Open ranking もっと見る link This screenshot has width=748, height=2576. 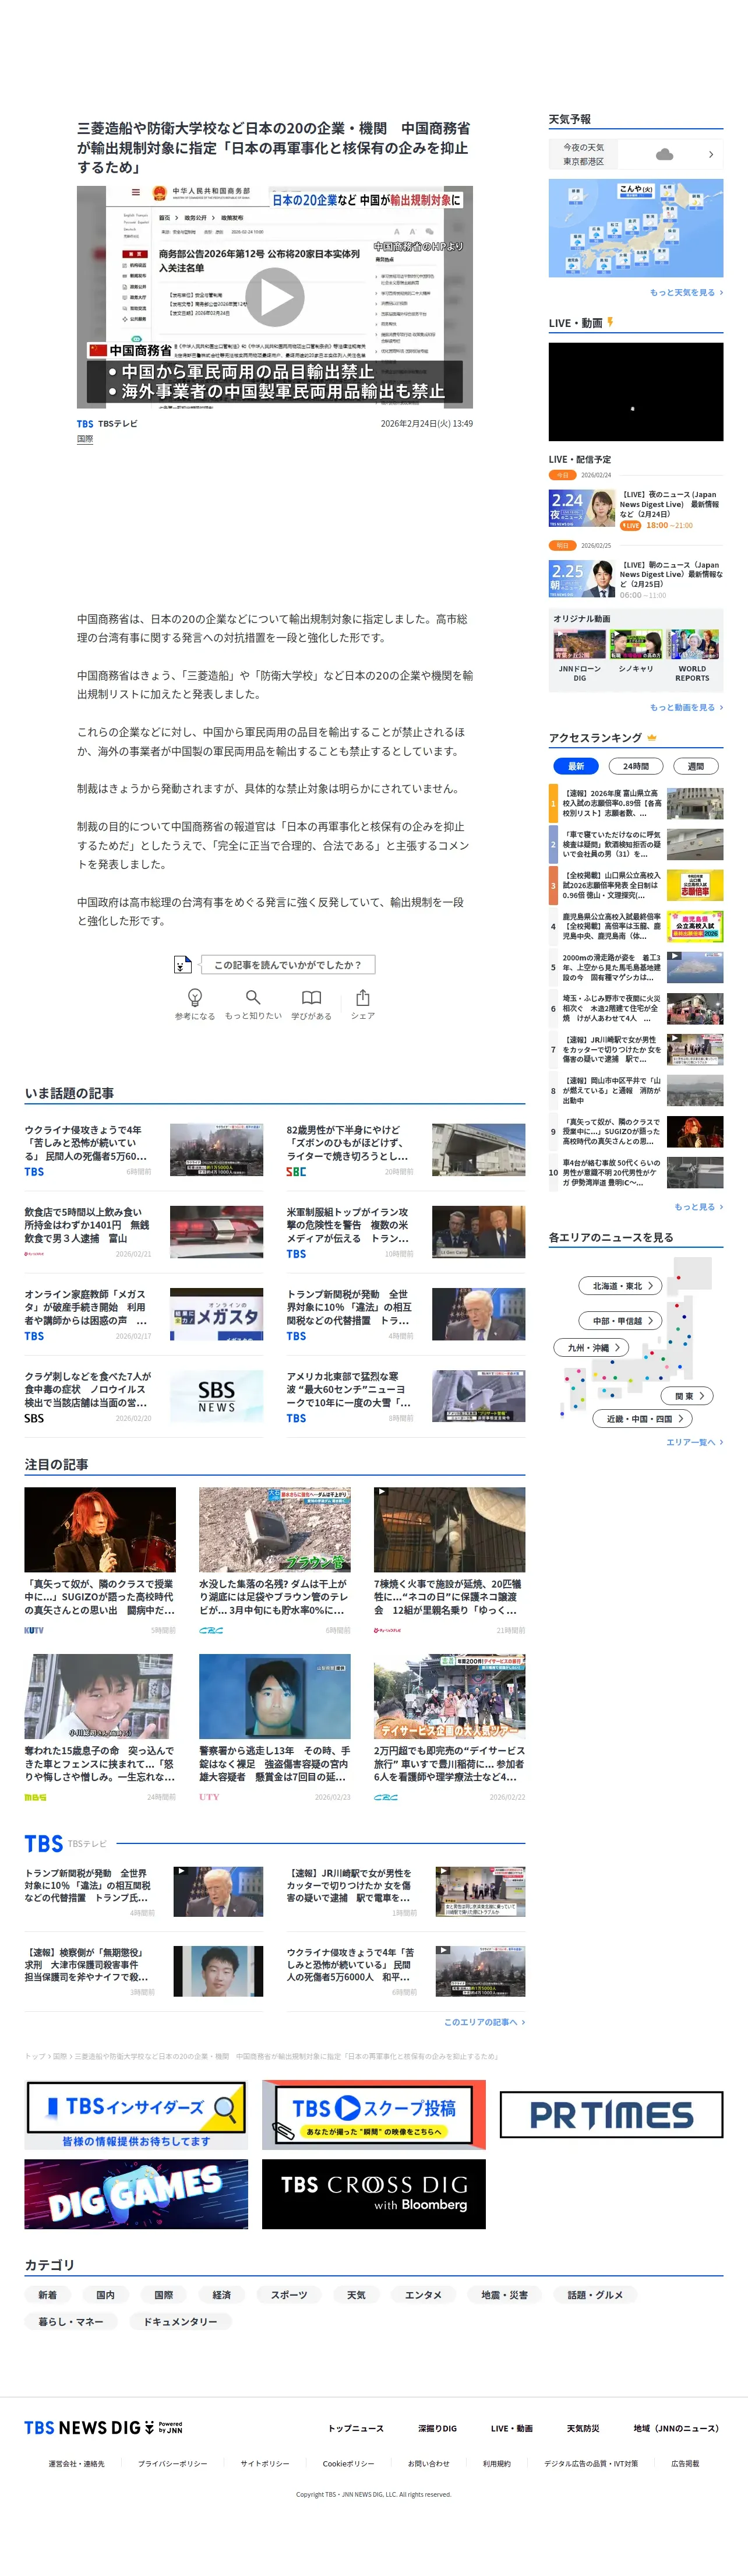698,1207
